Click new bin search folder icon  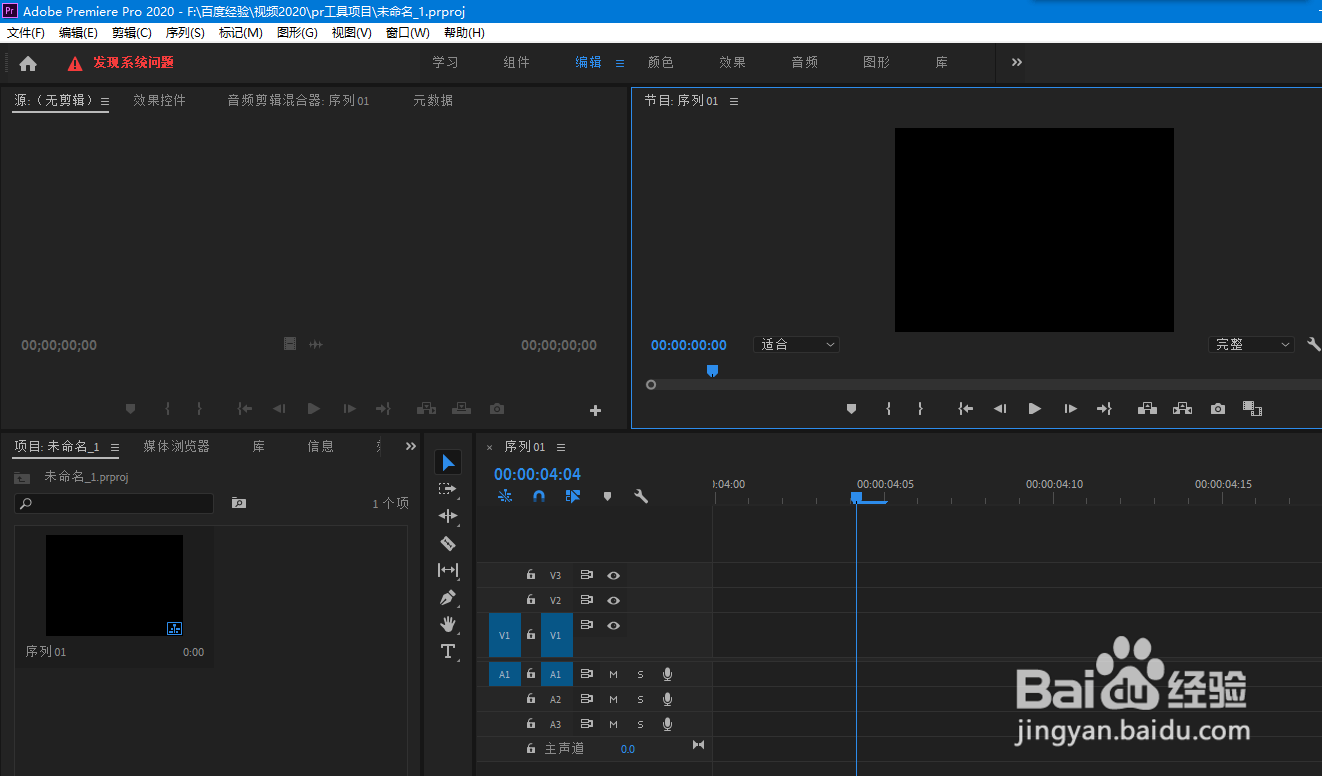(x=238, y=503)
